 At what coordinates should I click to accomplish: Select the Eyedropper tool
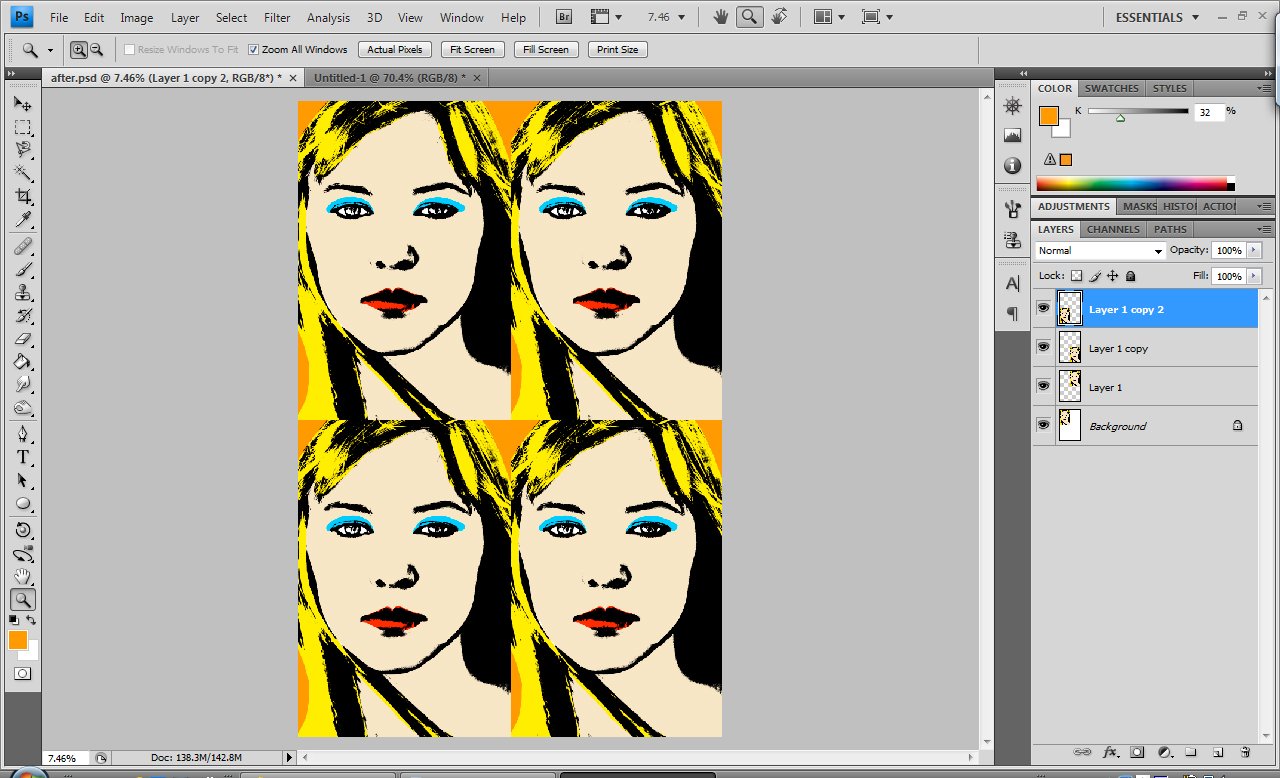(x=22, y=219)
